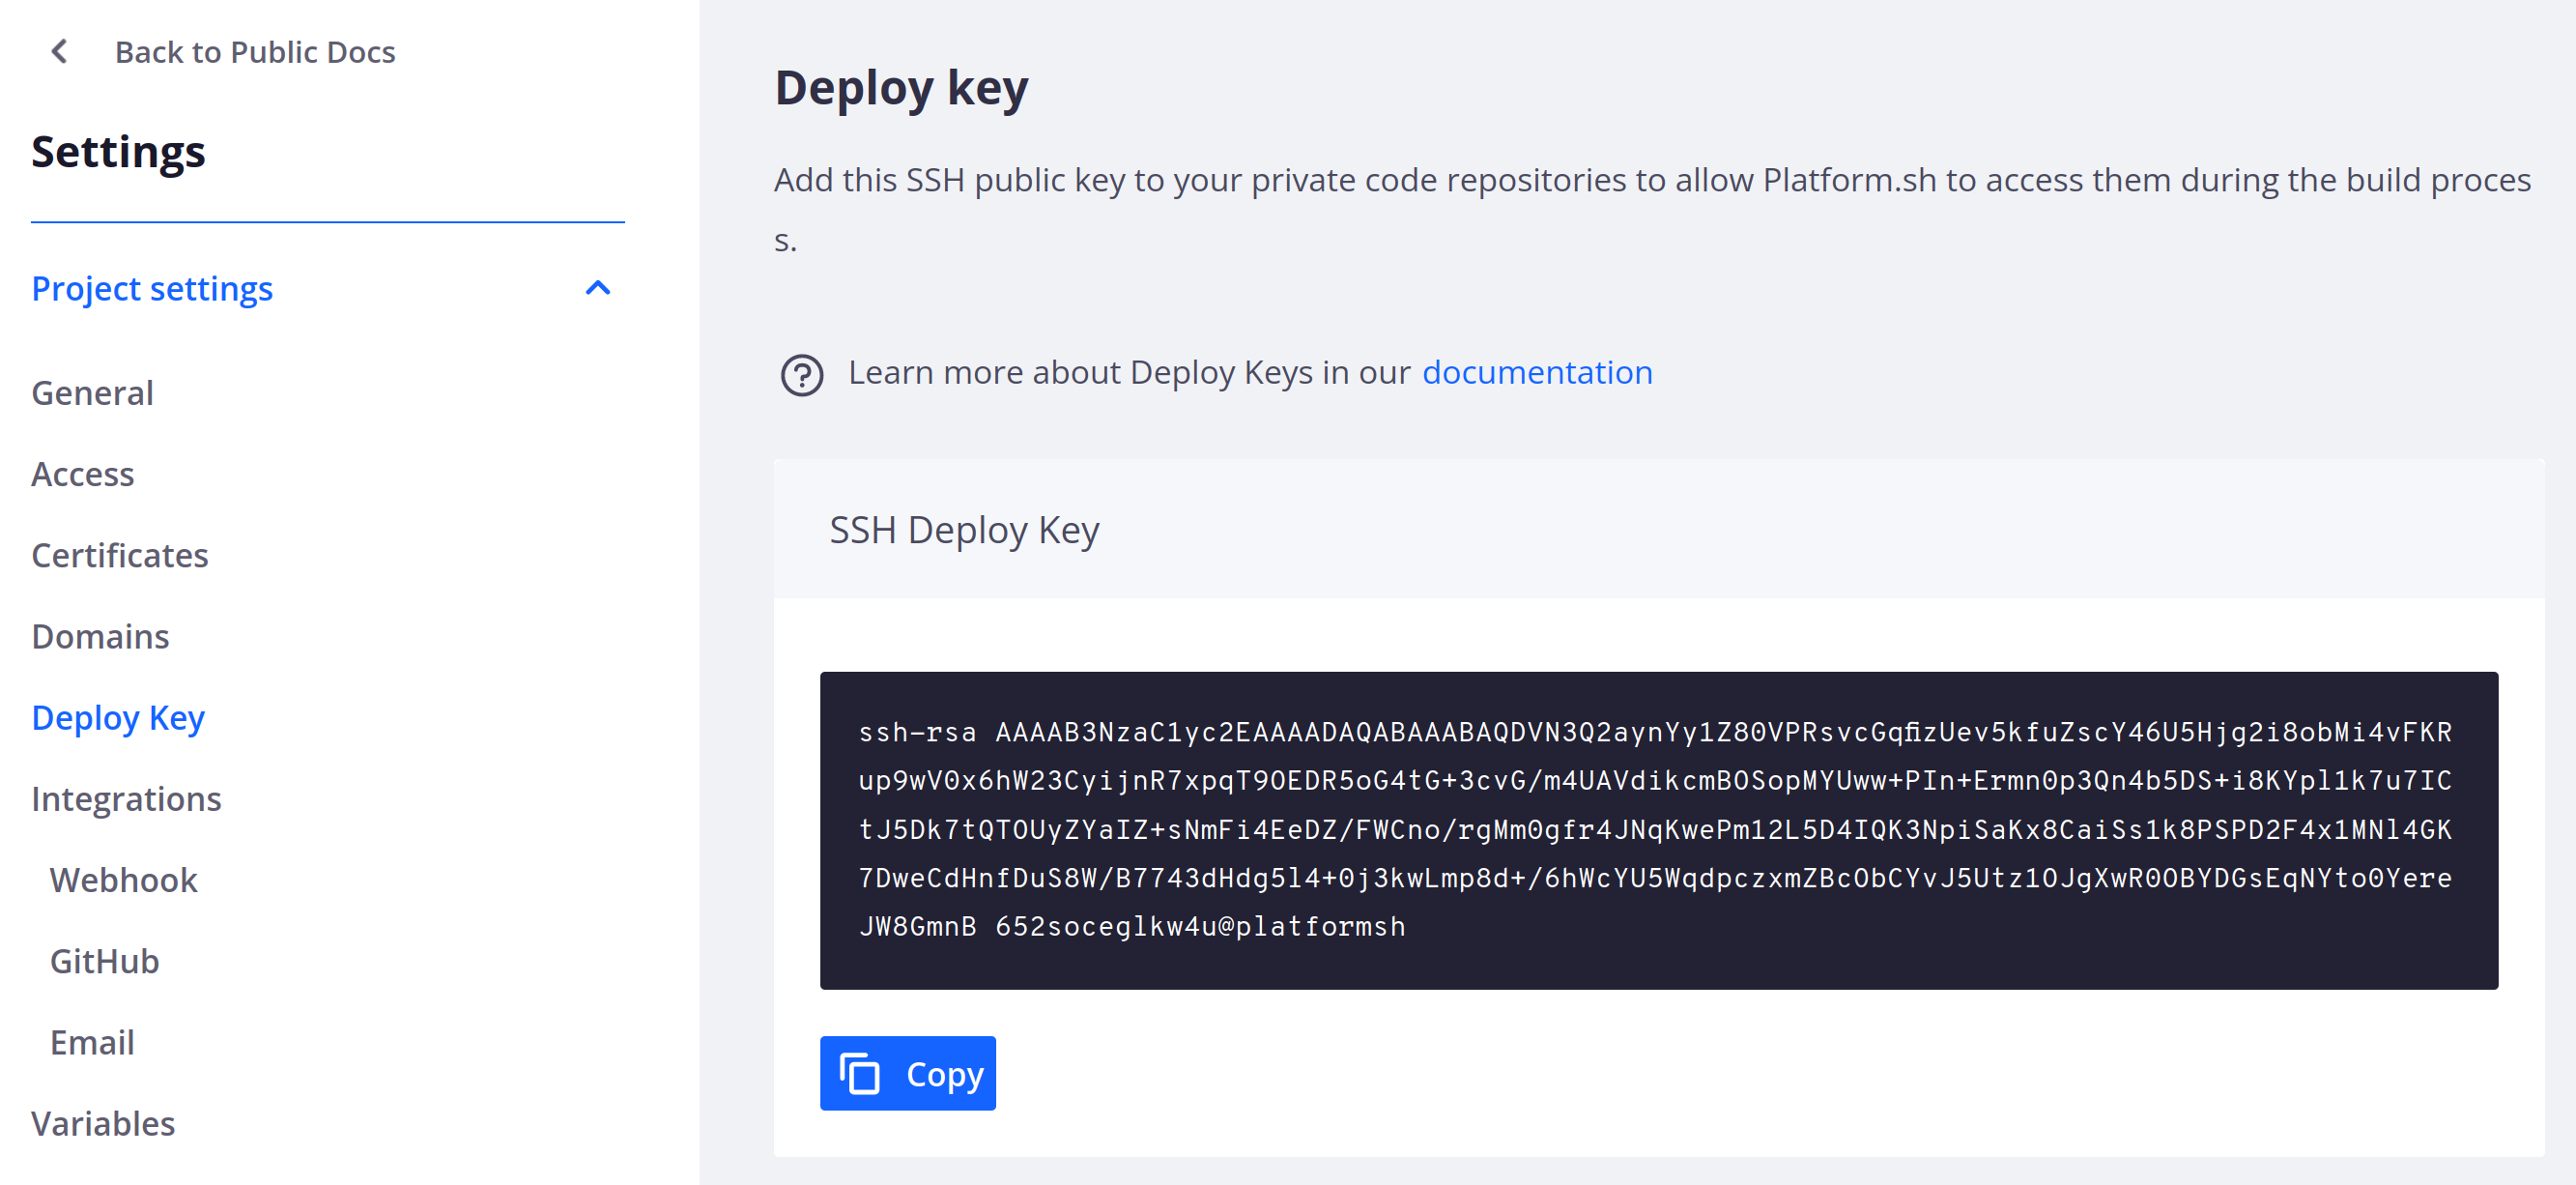Expand the Project settings section
Image resolution: width=2576 pixels, height=1185 pixels.
click(x=600, y=289)
